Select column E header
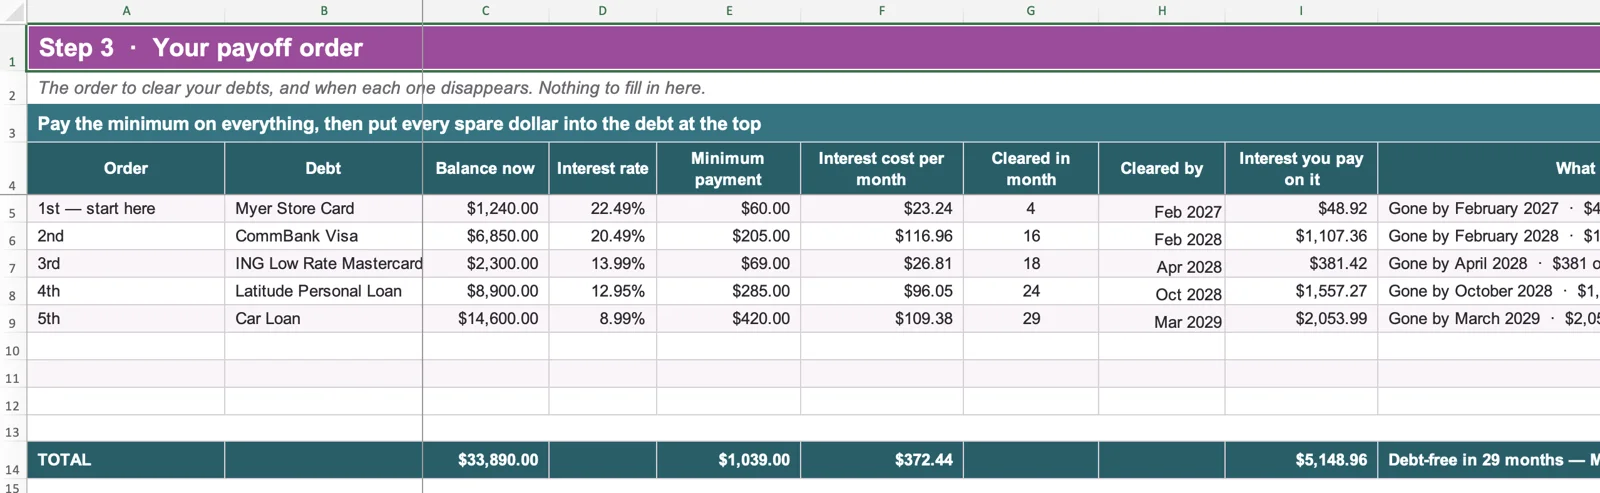This screenshot has height=493, width=1600. 729,11
